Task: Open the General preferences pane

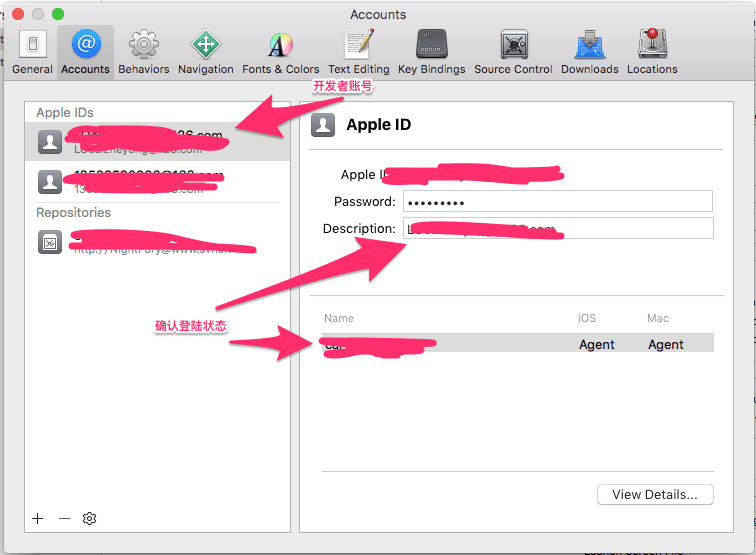Action: click(32, 52)
